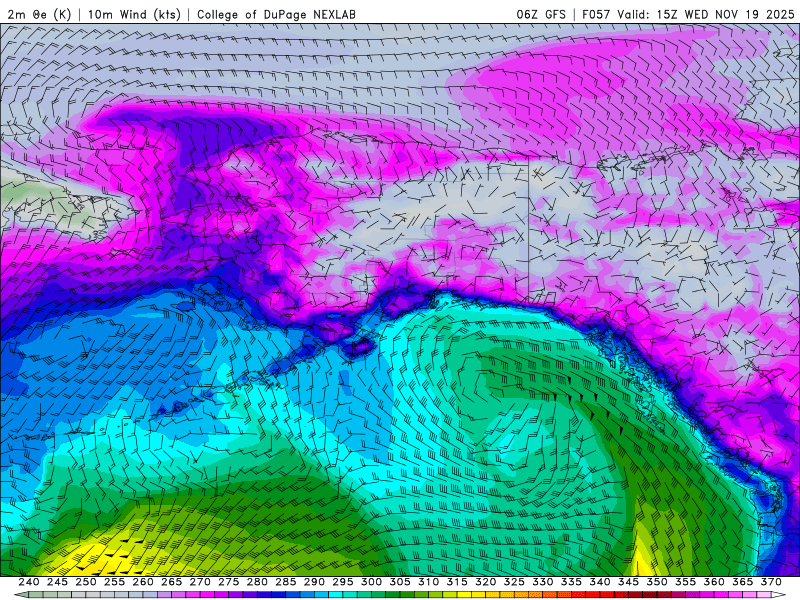800x600 pixels.
Task: Click the 290 label on the color scale
Action: [314, 582]
